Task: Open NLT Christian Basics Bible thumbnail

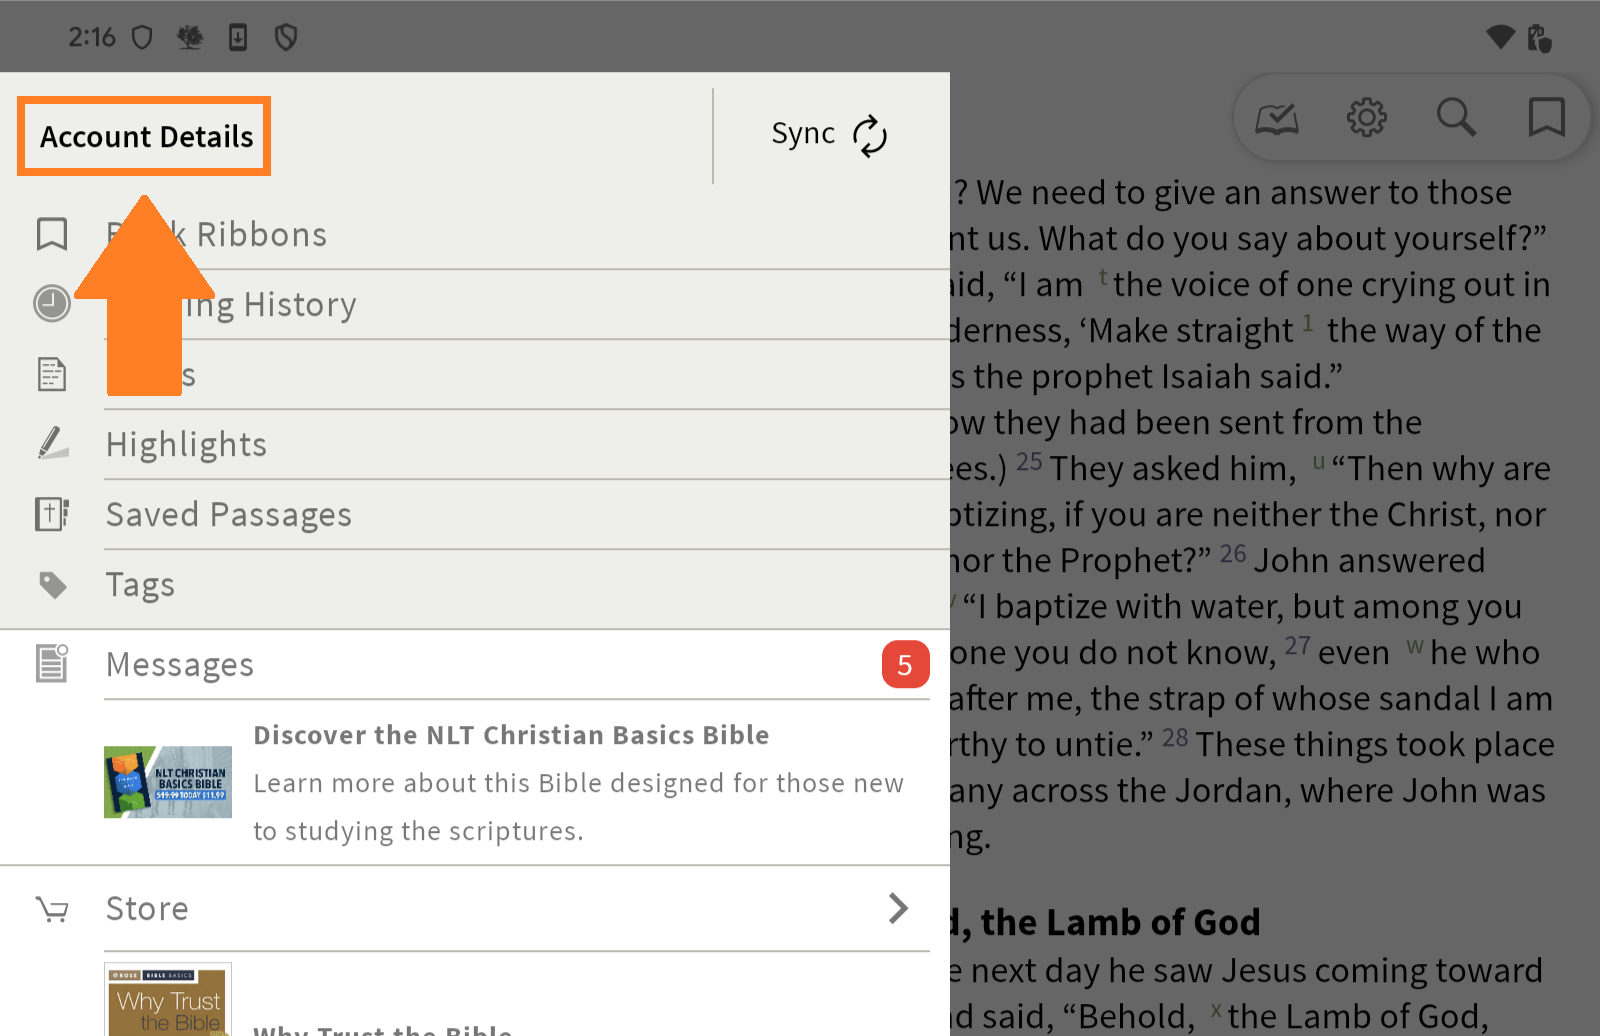Action: [x=168, y=782]
